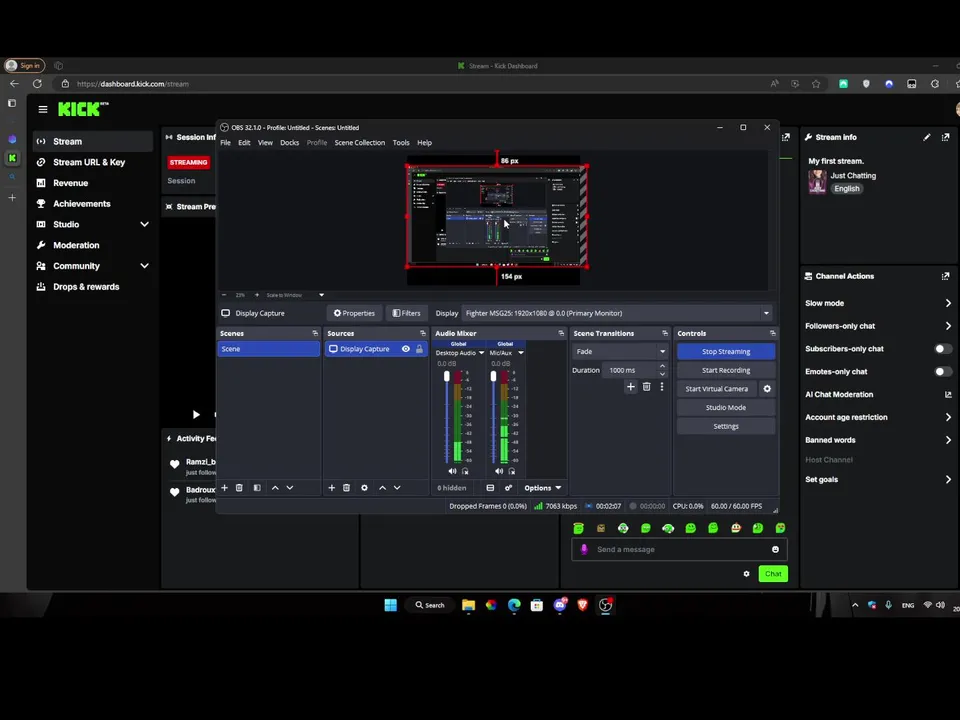Mute Mic/Aux speaker icon

[499, 471]
